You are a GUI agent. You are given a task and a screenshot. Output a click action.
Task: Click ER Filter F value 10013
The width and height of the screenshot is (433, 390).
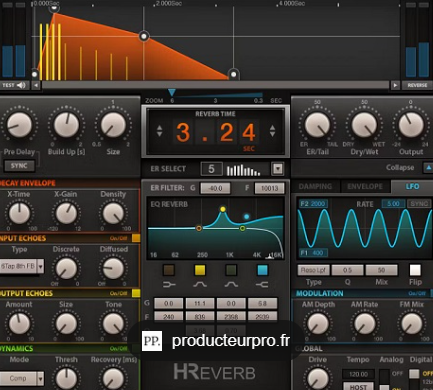[x=269, y=188]
